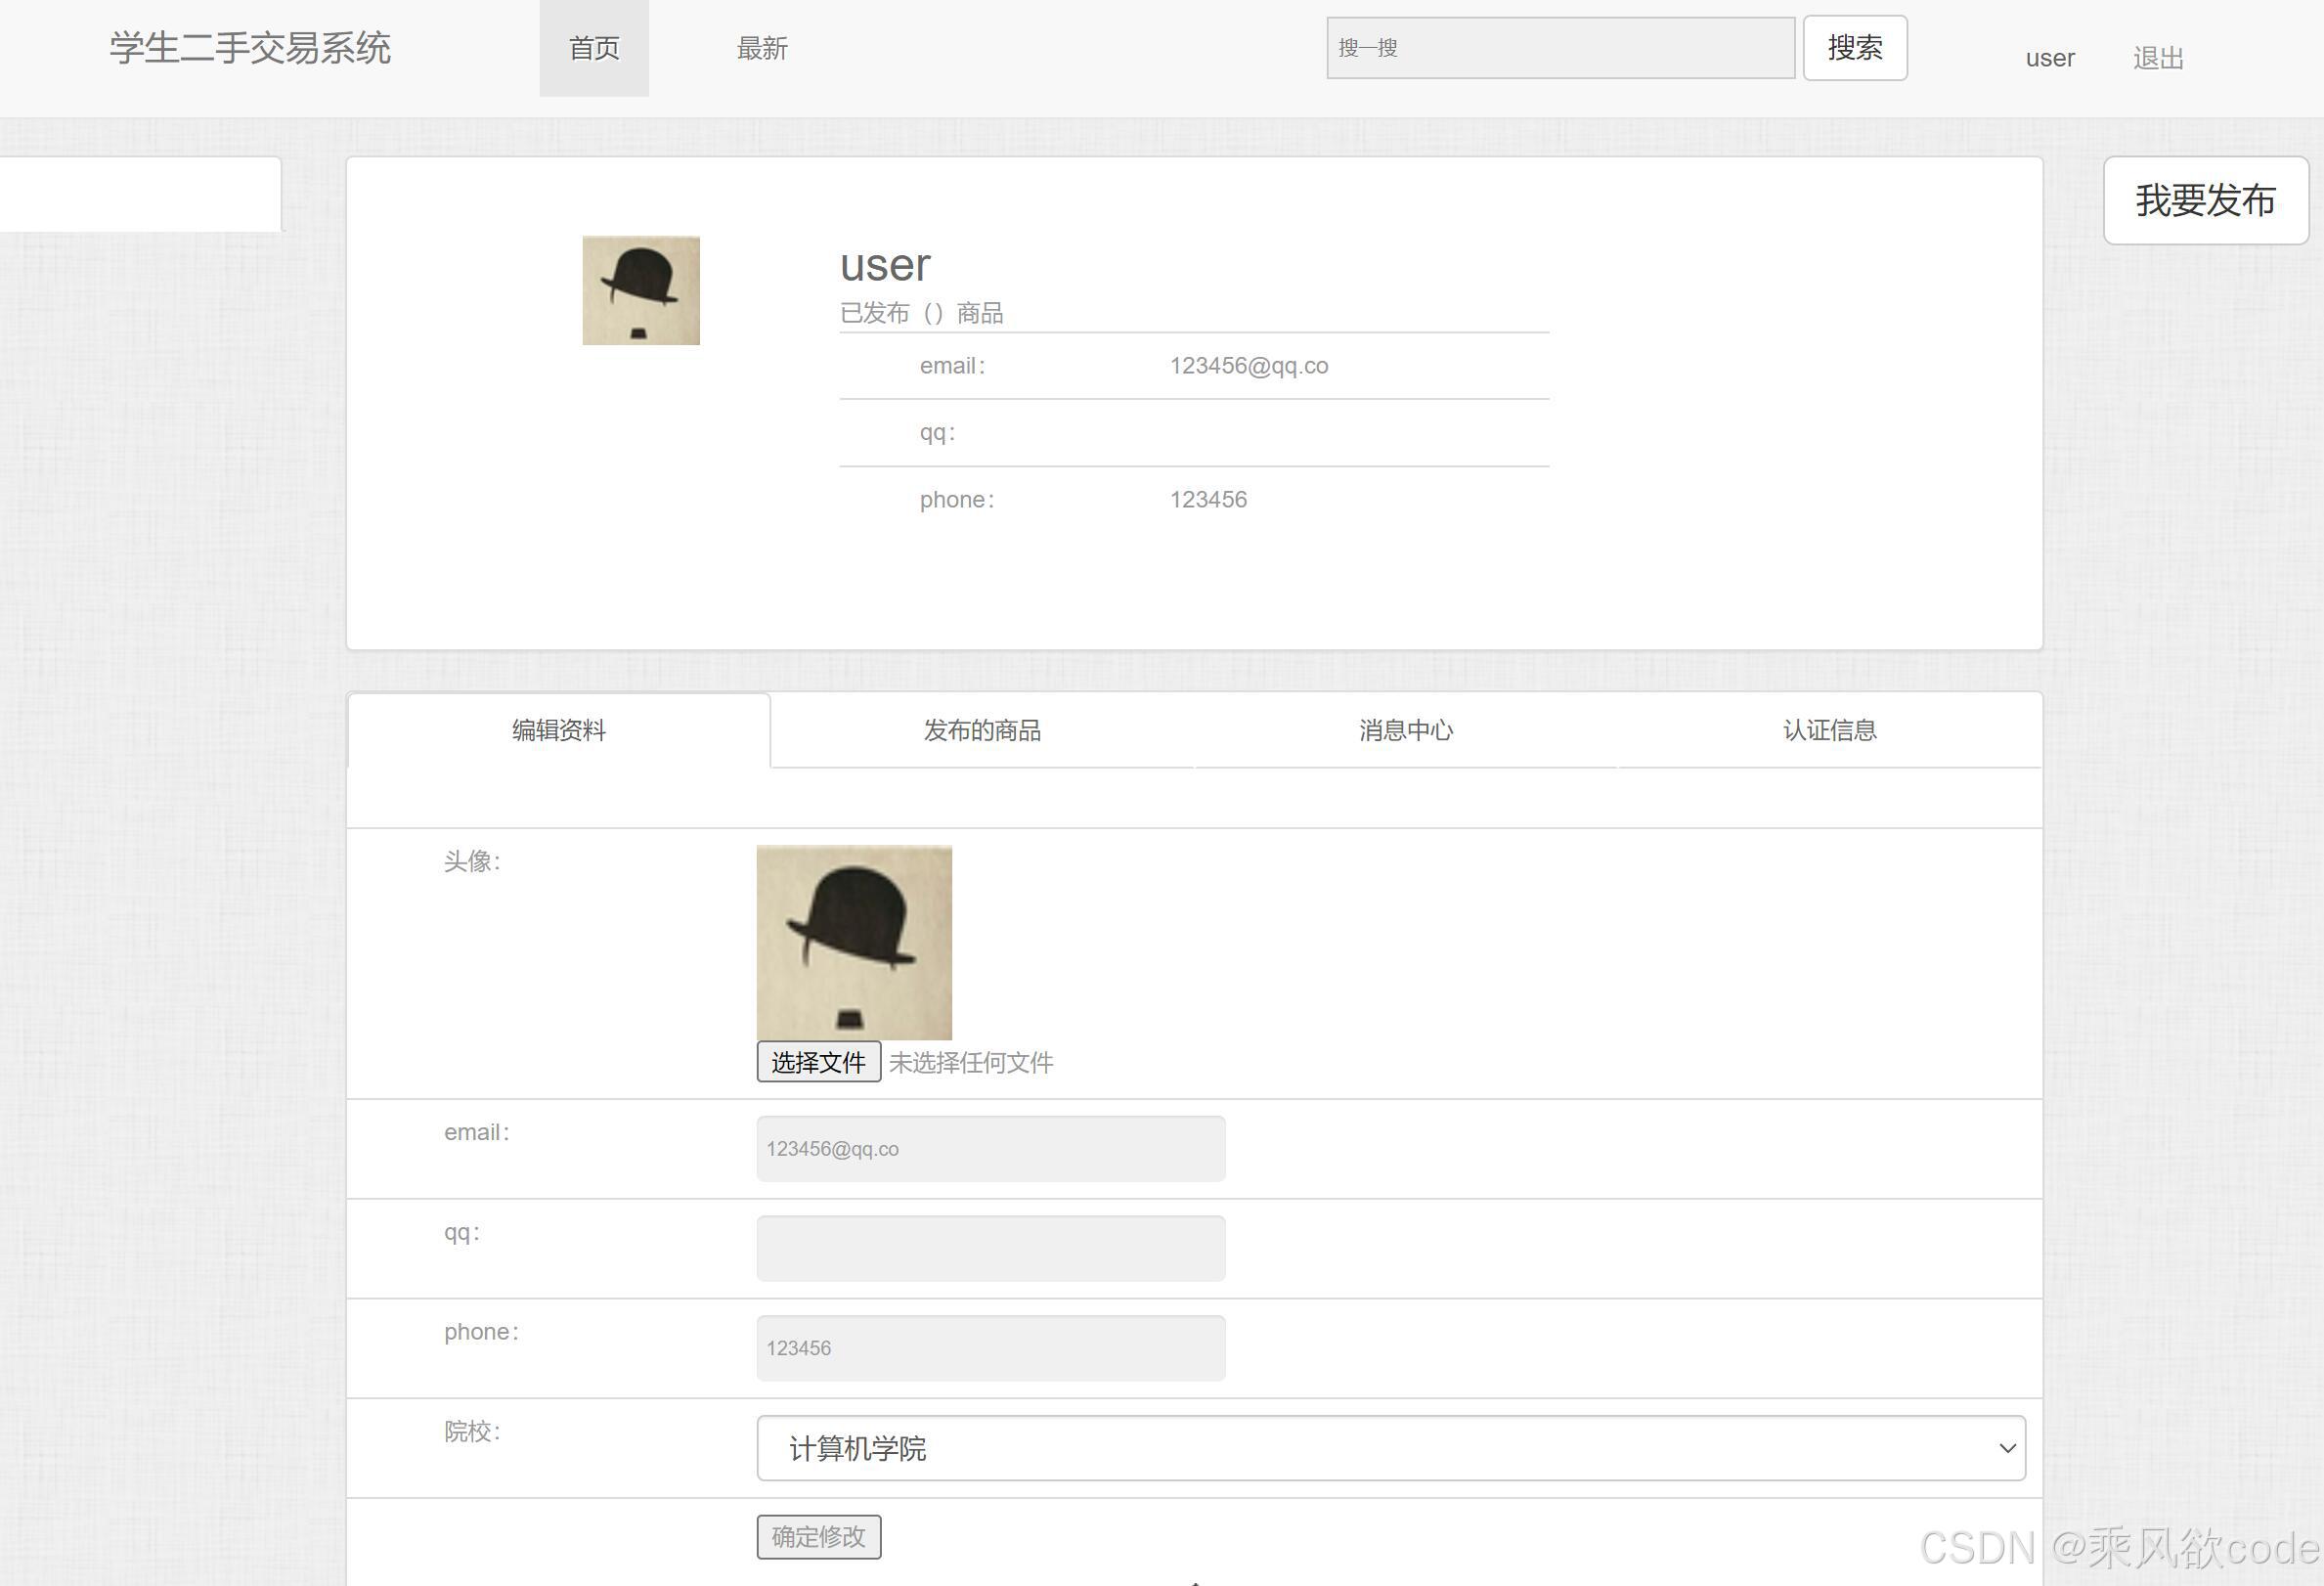
Task: Switch to the 发布的商品 tab
Action: click(x=982, y=730)
